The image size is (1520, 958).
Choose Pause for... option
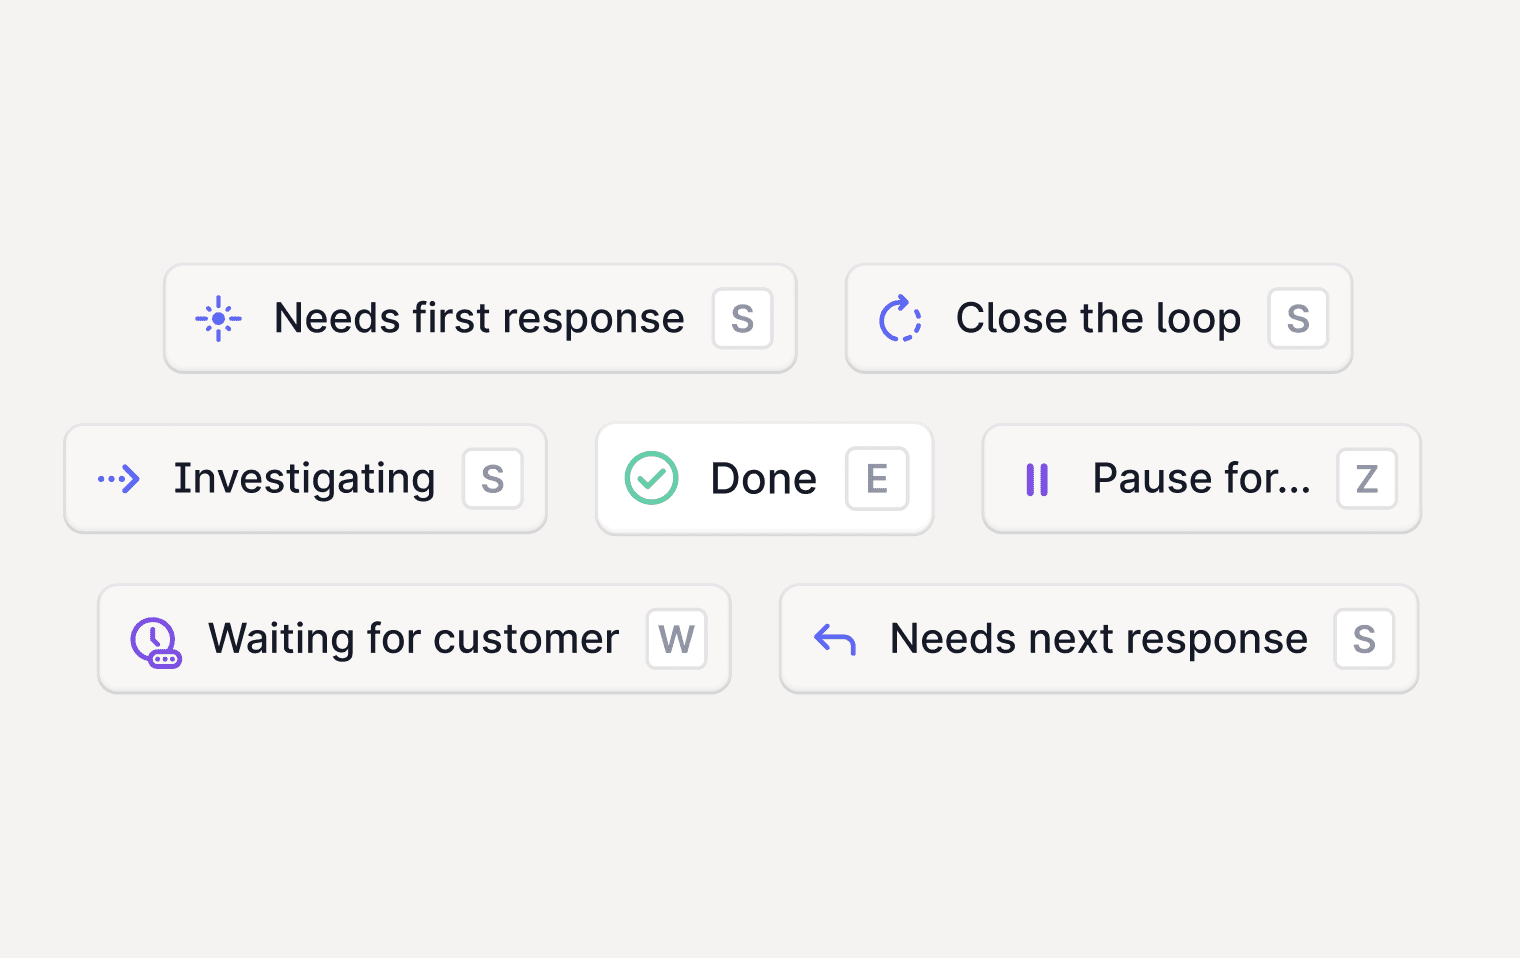[1200, 479]
